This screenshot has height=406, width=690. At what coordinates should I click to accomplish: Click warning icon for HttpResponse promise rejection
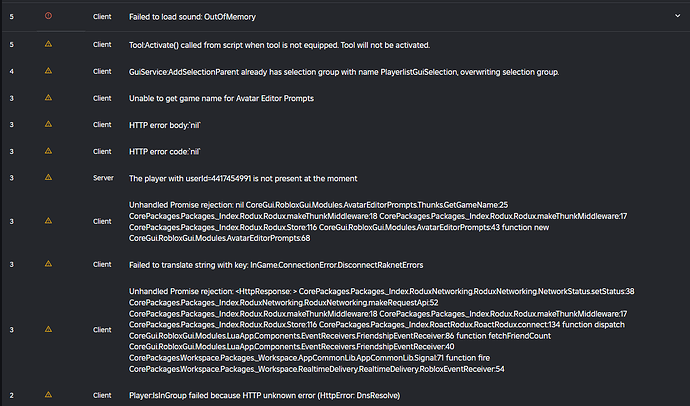(x=48, y=329)
